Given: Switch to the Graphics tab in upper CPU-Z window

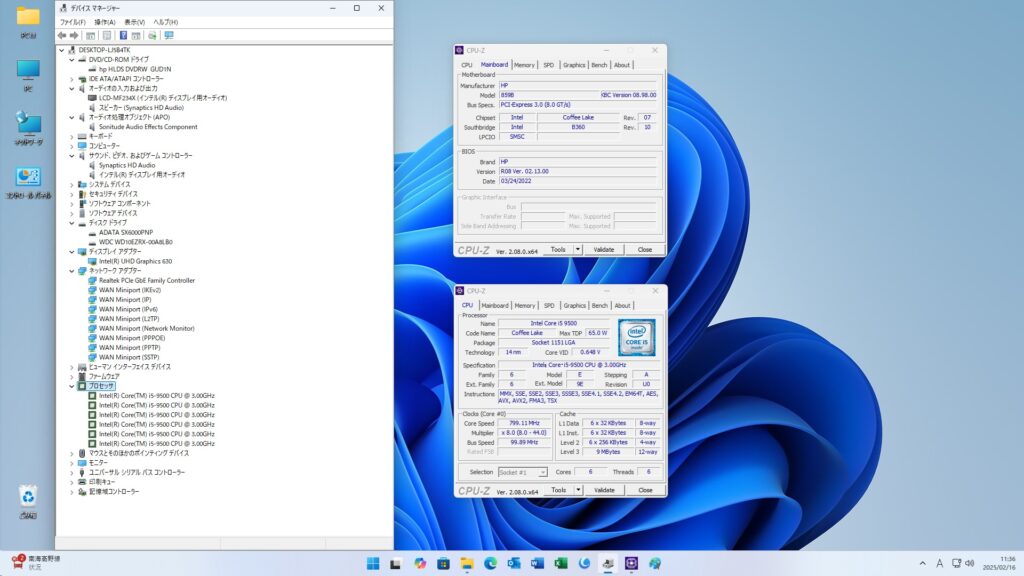Looking at the screenshot, I should pos(574,65).
